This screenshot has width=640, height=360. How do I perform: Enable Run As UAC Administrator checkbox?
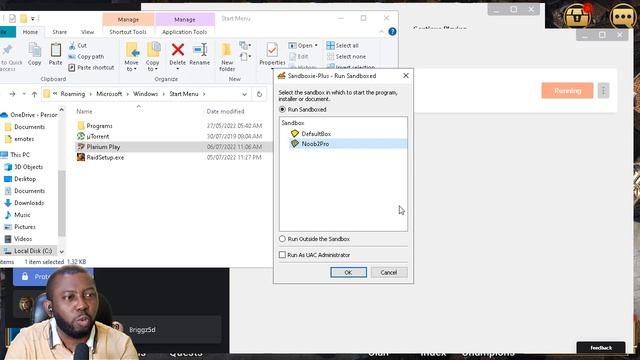(282, 255)
